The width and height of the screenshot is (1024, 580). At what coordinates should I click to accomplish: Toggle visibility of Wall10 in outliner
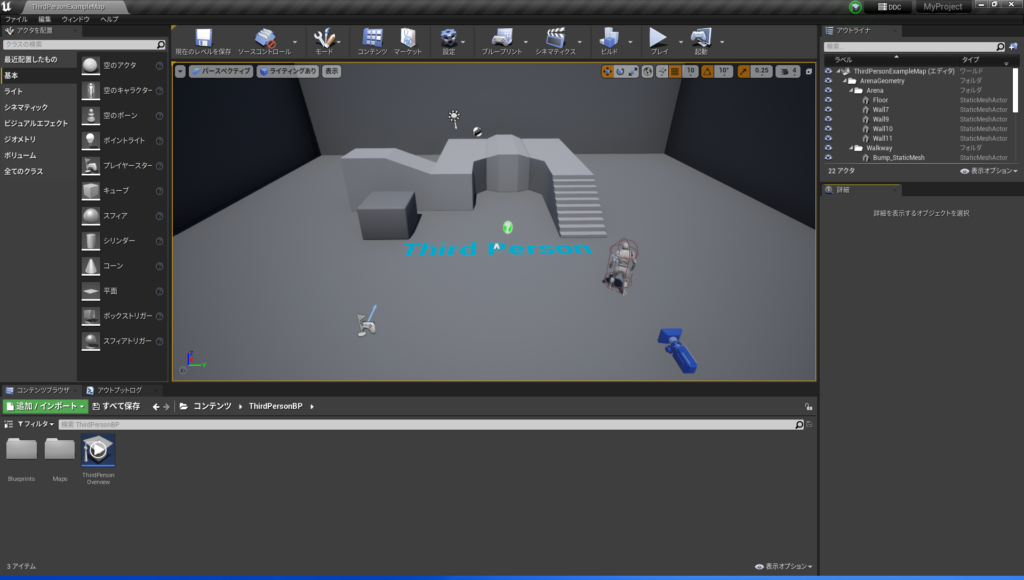pos(828,129)
